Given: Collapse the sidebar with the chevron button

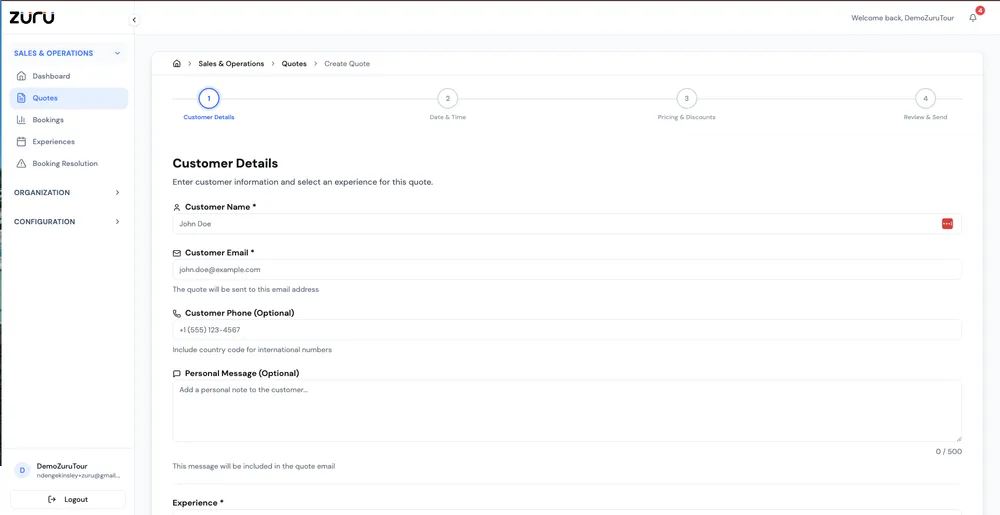Looking at the screenshot, I should click(134, 20).
